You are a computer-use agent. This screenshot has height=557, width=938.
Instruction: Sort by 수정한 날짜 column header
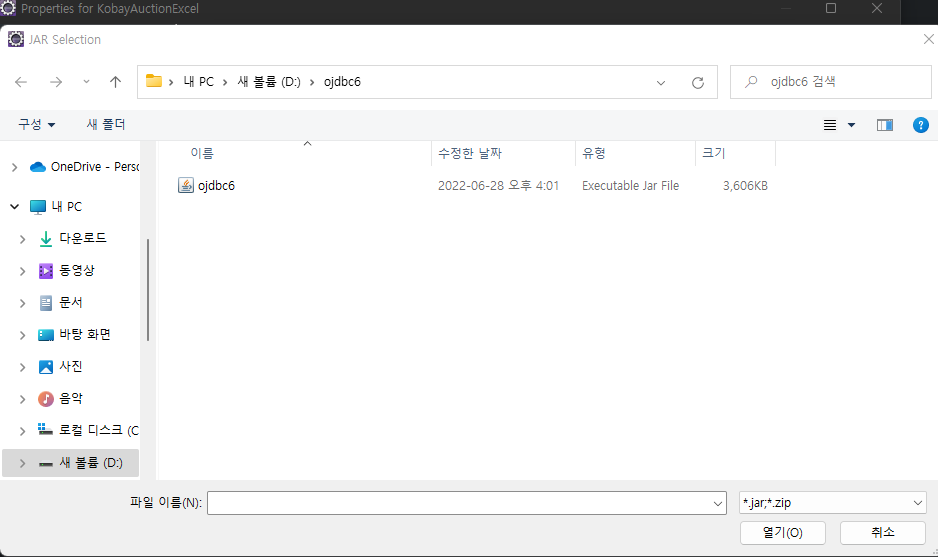[x=470, y=153]
